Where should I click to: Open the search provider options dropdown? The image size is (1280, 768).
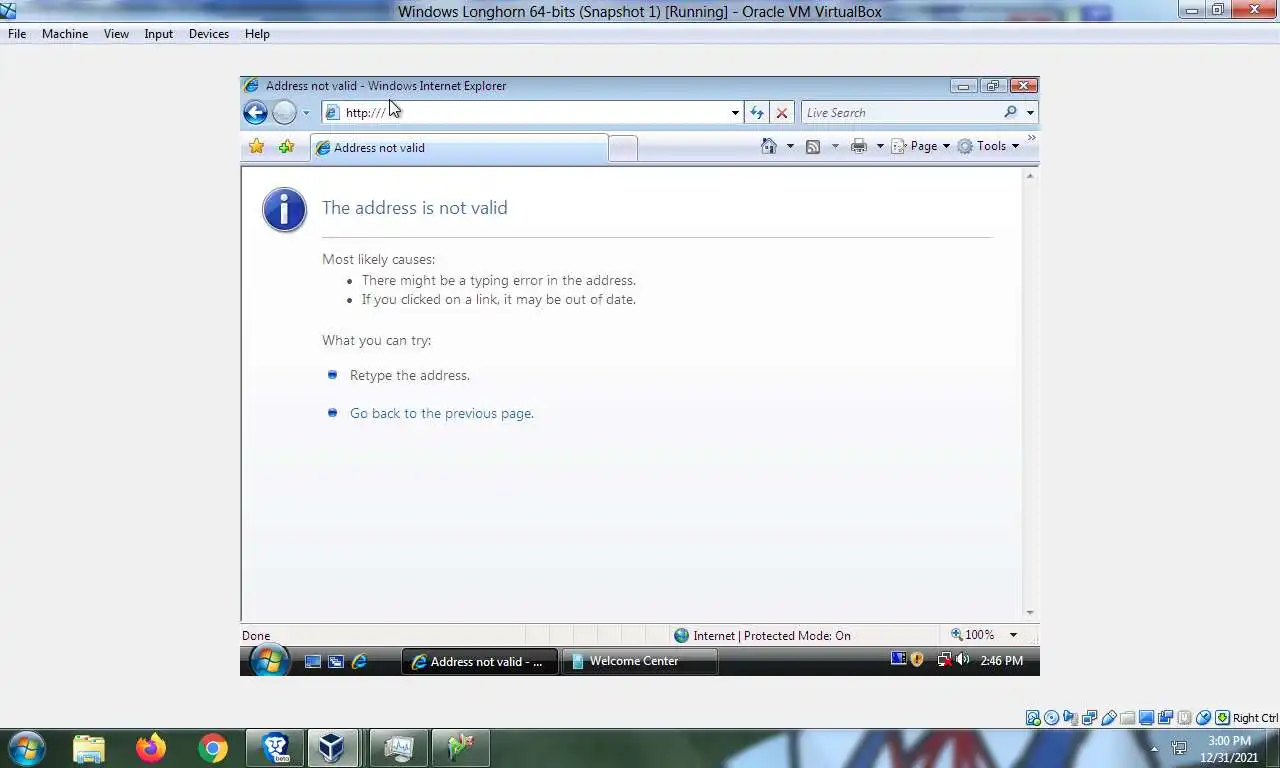[1030, 113]
